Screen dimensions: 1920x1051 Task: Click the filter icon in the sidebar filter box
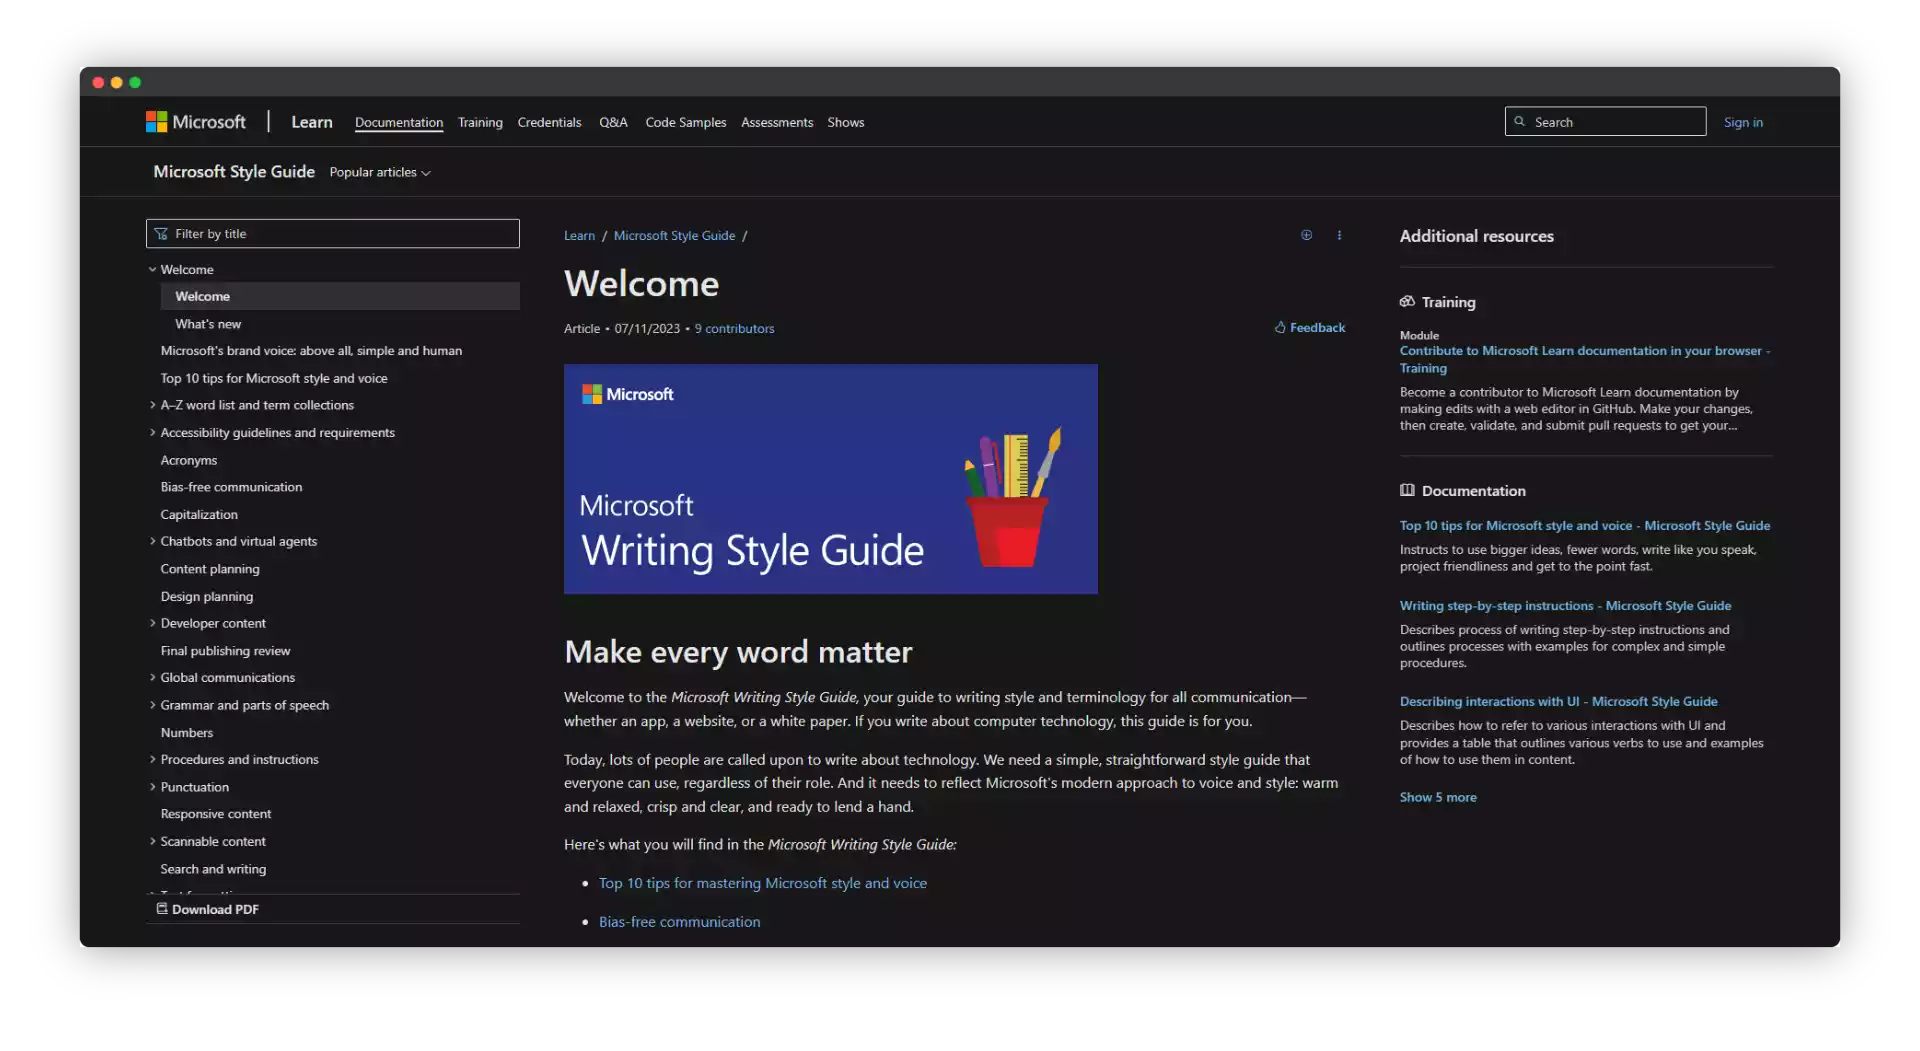coord(161,233)
